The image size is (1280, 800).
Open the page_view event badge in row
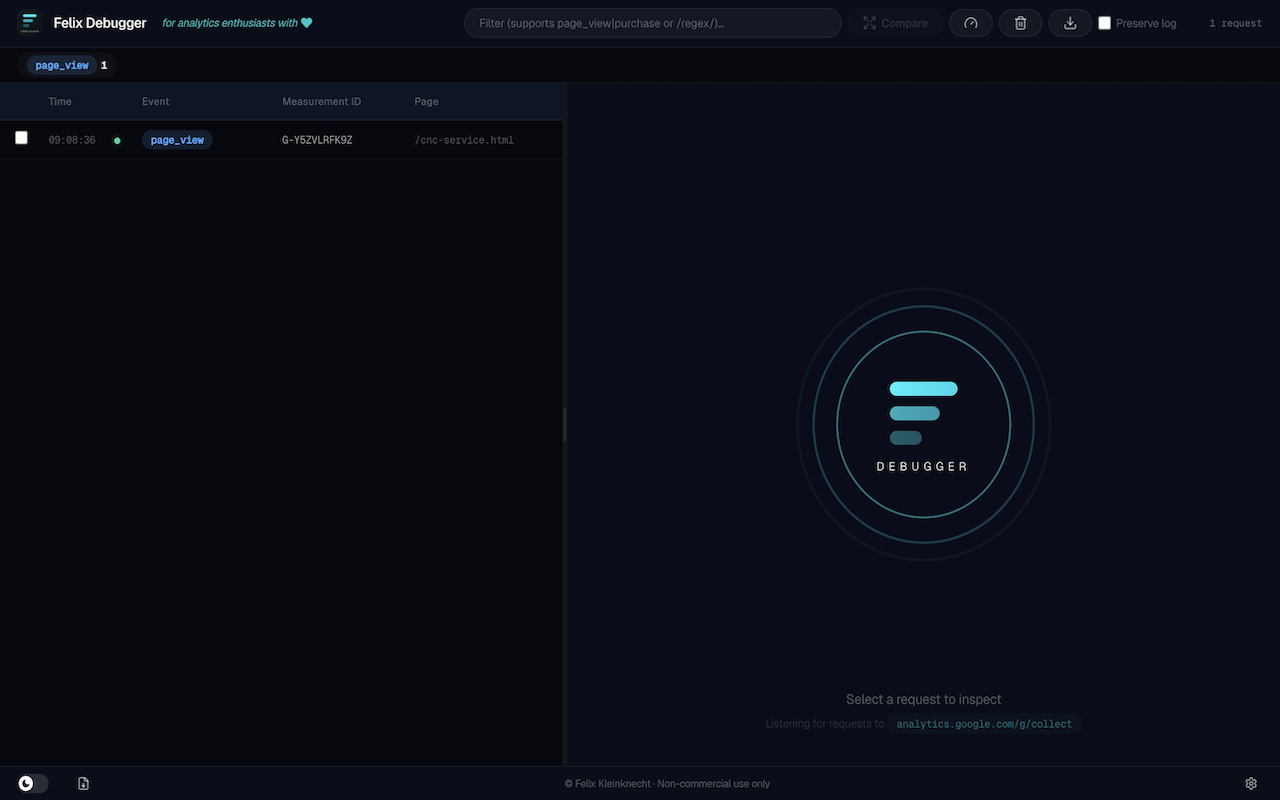point(177,140)
